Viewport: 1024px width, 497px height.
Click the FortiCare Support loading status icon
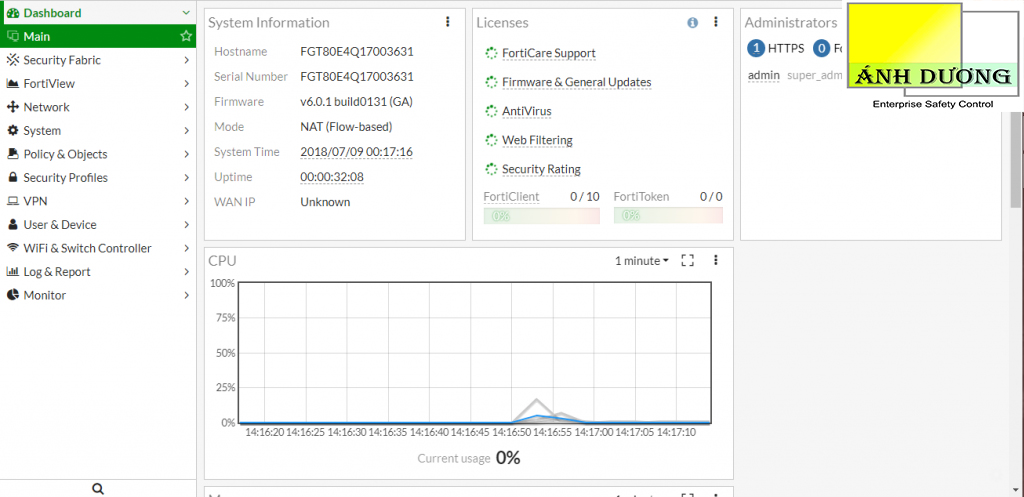point(491,54)
